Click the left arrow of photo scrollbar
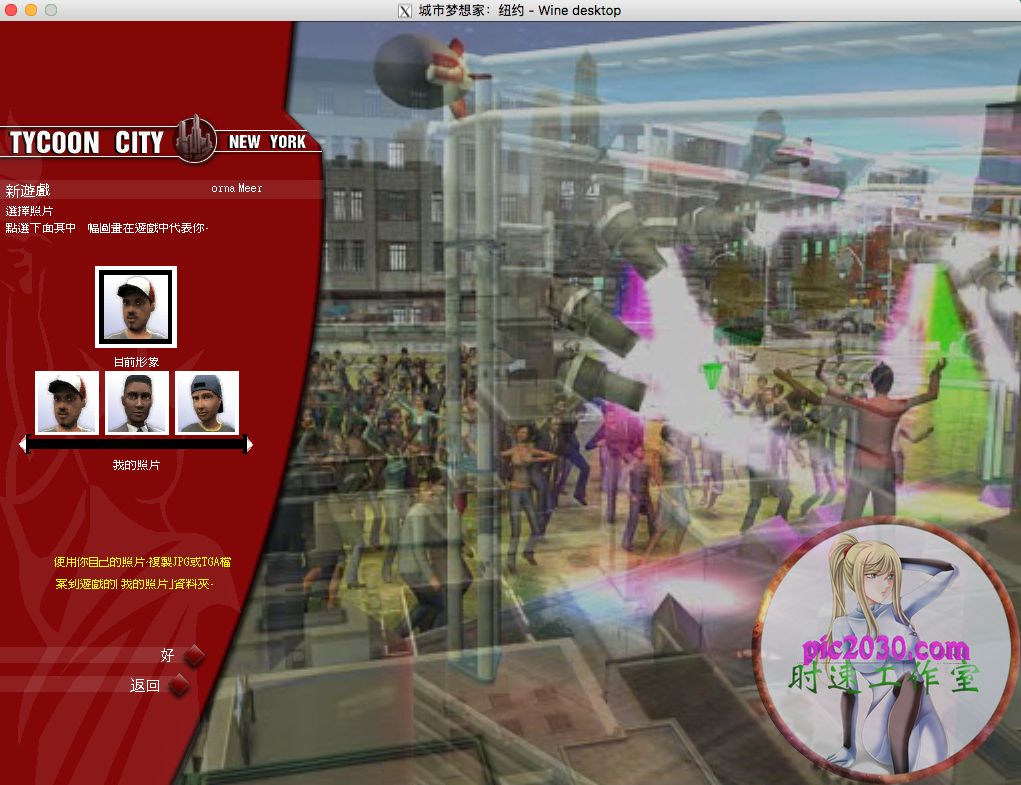This screenshot has height=785, width=1021. tap(23, 445)
